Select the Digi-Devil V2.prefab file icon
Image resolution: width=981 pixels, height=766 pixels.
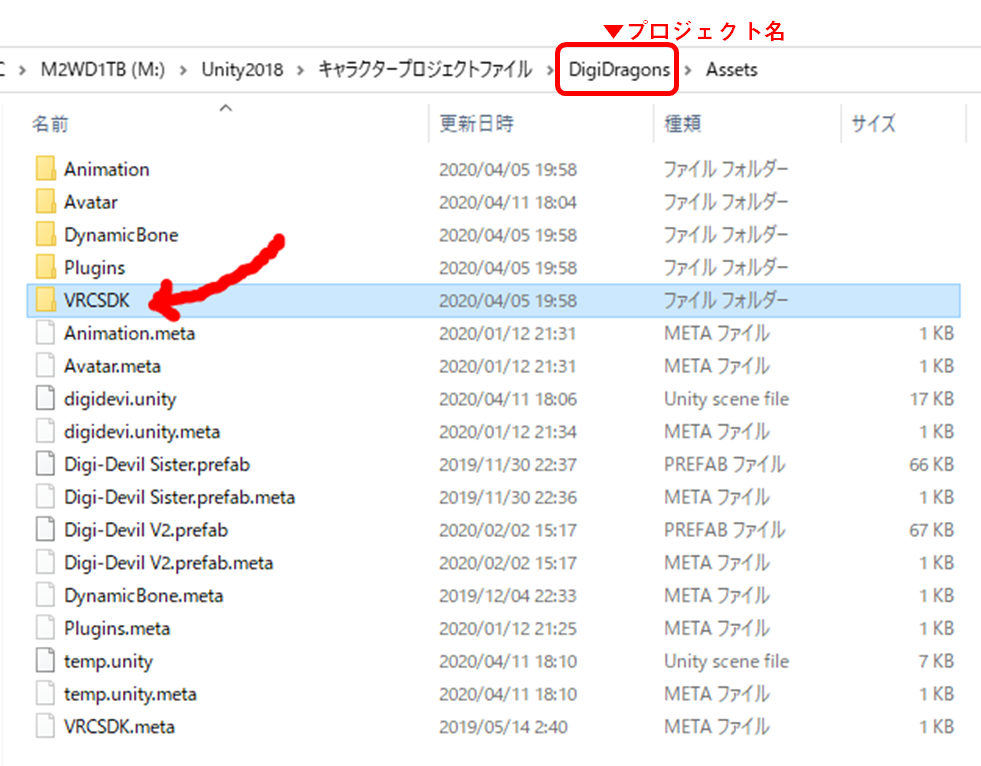(x=45, y=529)
